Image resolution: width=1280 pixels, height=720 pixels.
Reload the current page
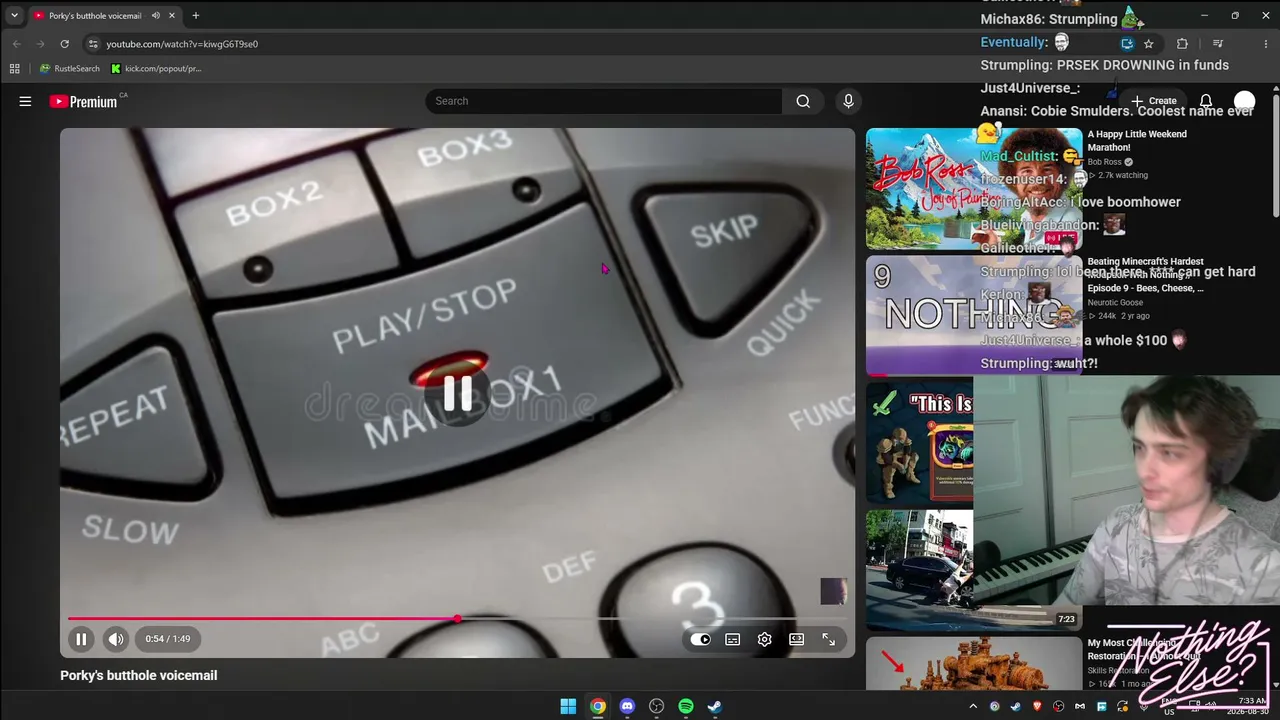pos(64,44)
